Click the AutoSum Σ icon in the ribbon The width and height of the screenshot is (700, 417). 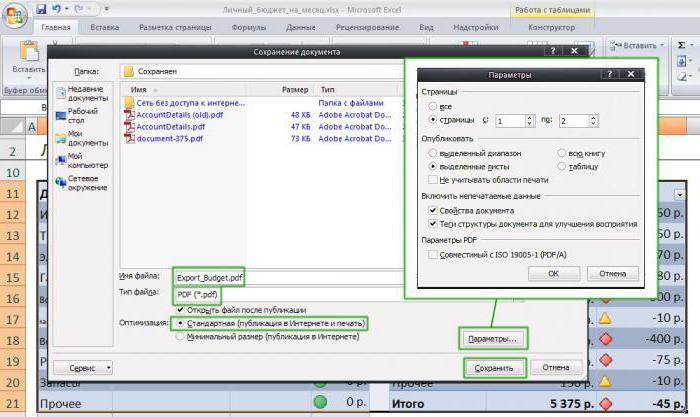point(681,45)
